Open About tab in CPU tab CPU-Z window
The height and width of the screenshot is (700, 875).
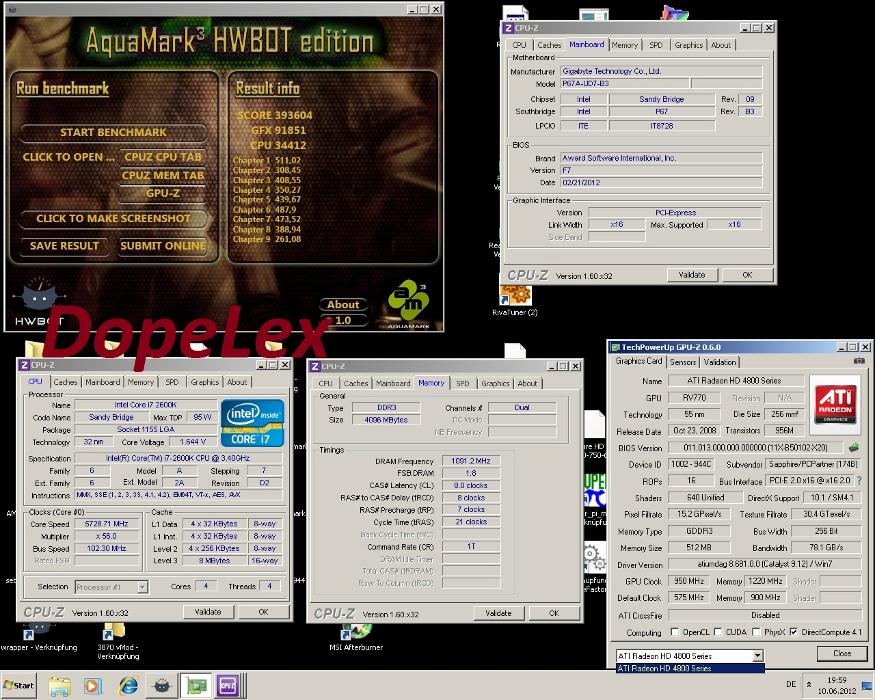point(237,382)
